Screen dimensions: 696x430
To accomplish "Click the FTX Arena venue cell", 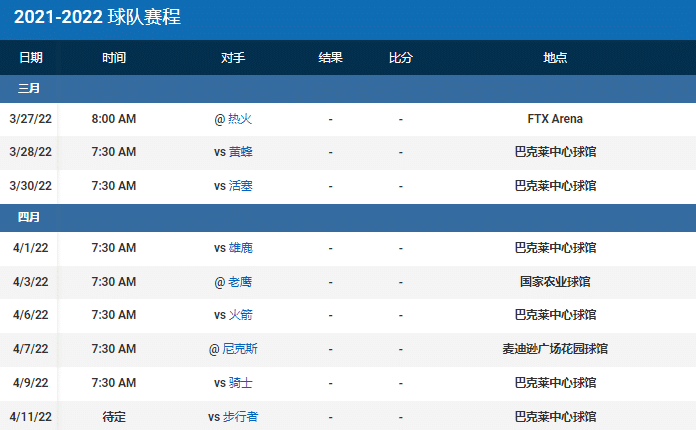I will click(x=555, y=119).
